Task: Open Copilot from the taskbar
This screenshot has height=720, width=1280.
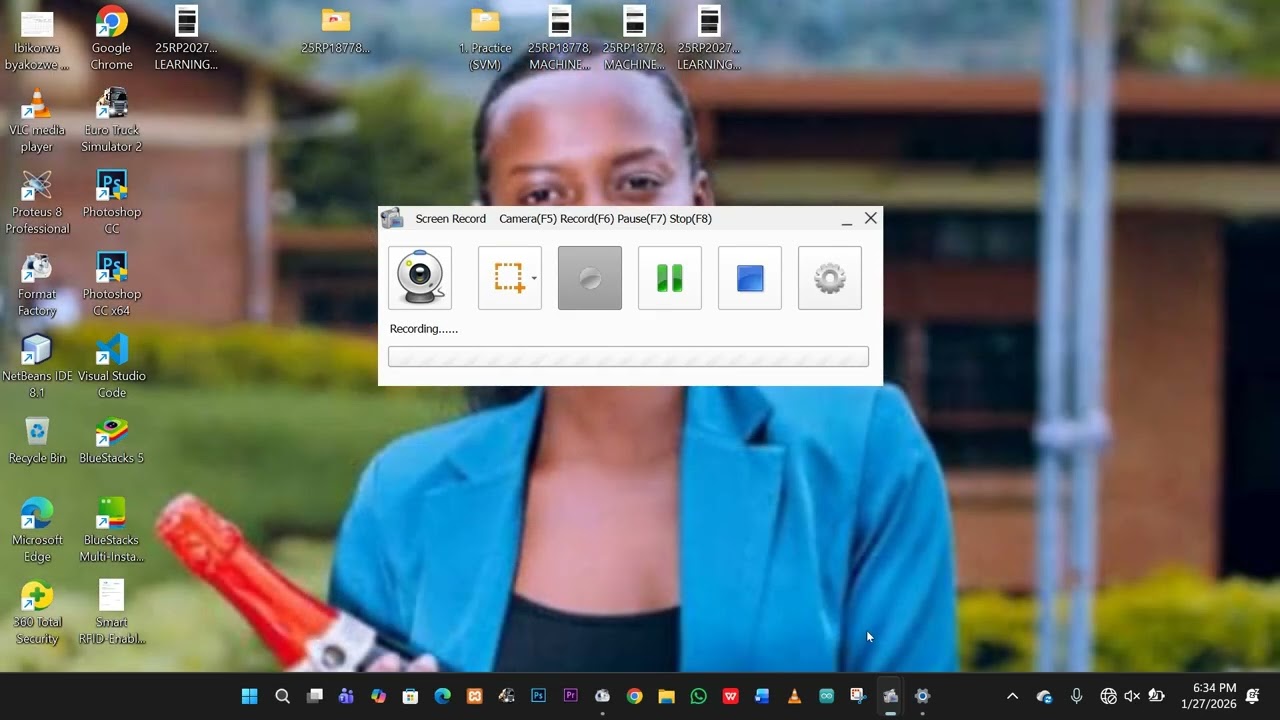Action: [x=378, y=696]
